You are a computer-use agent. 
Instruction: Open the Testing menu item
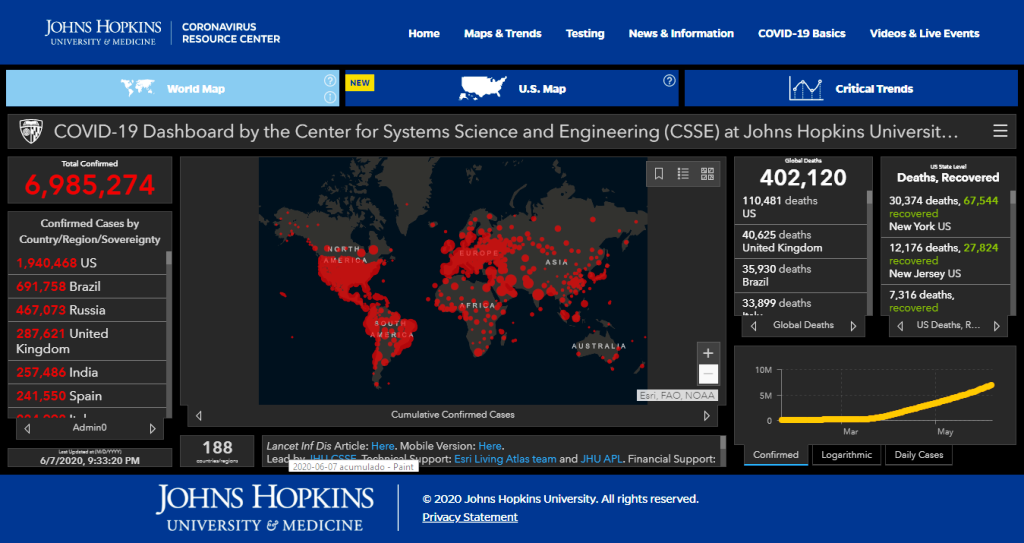585,33
